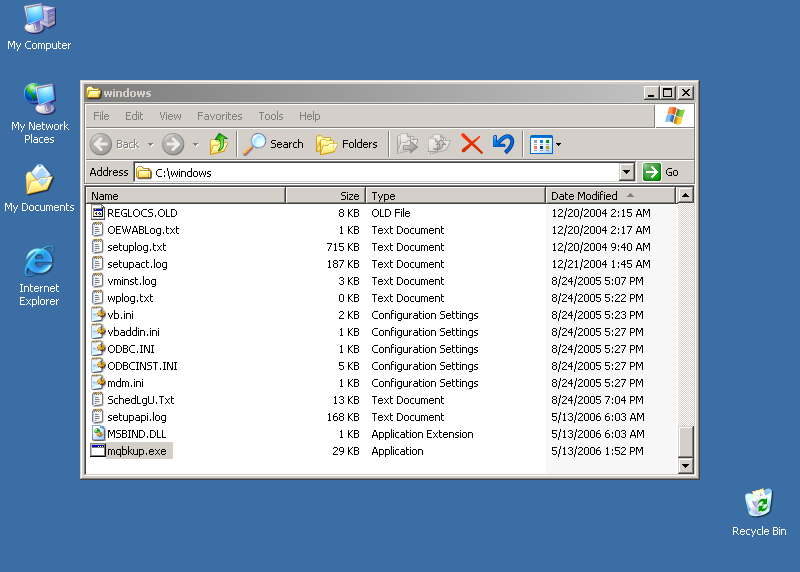This screenshot has width=800, height=572.
Task: Click the vertical scrollbar thumb
Action: (685, 441)
